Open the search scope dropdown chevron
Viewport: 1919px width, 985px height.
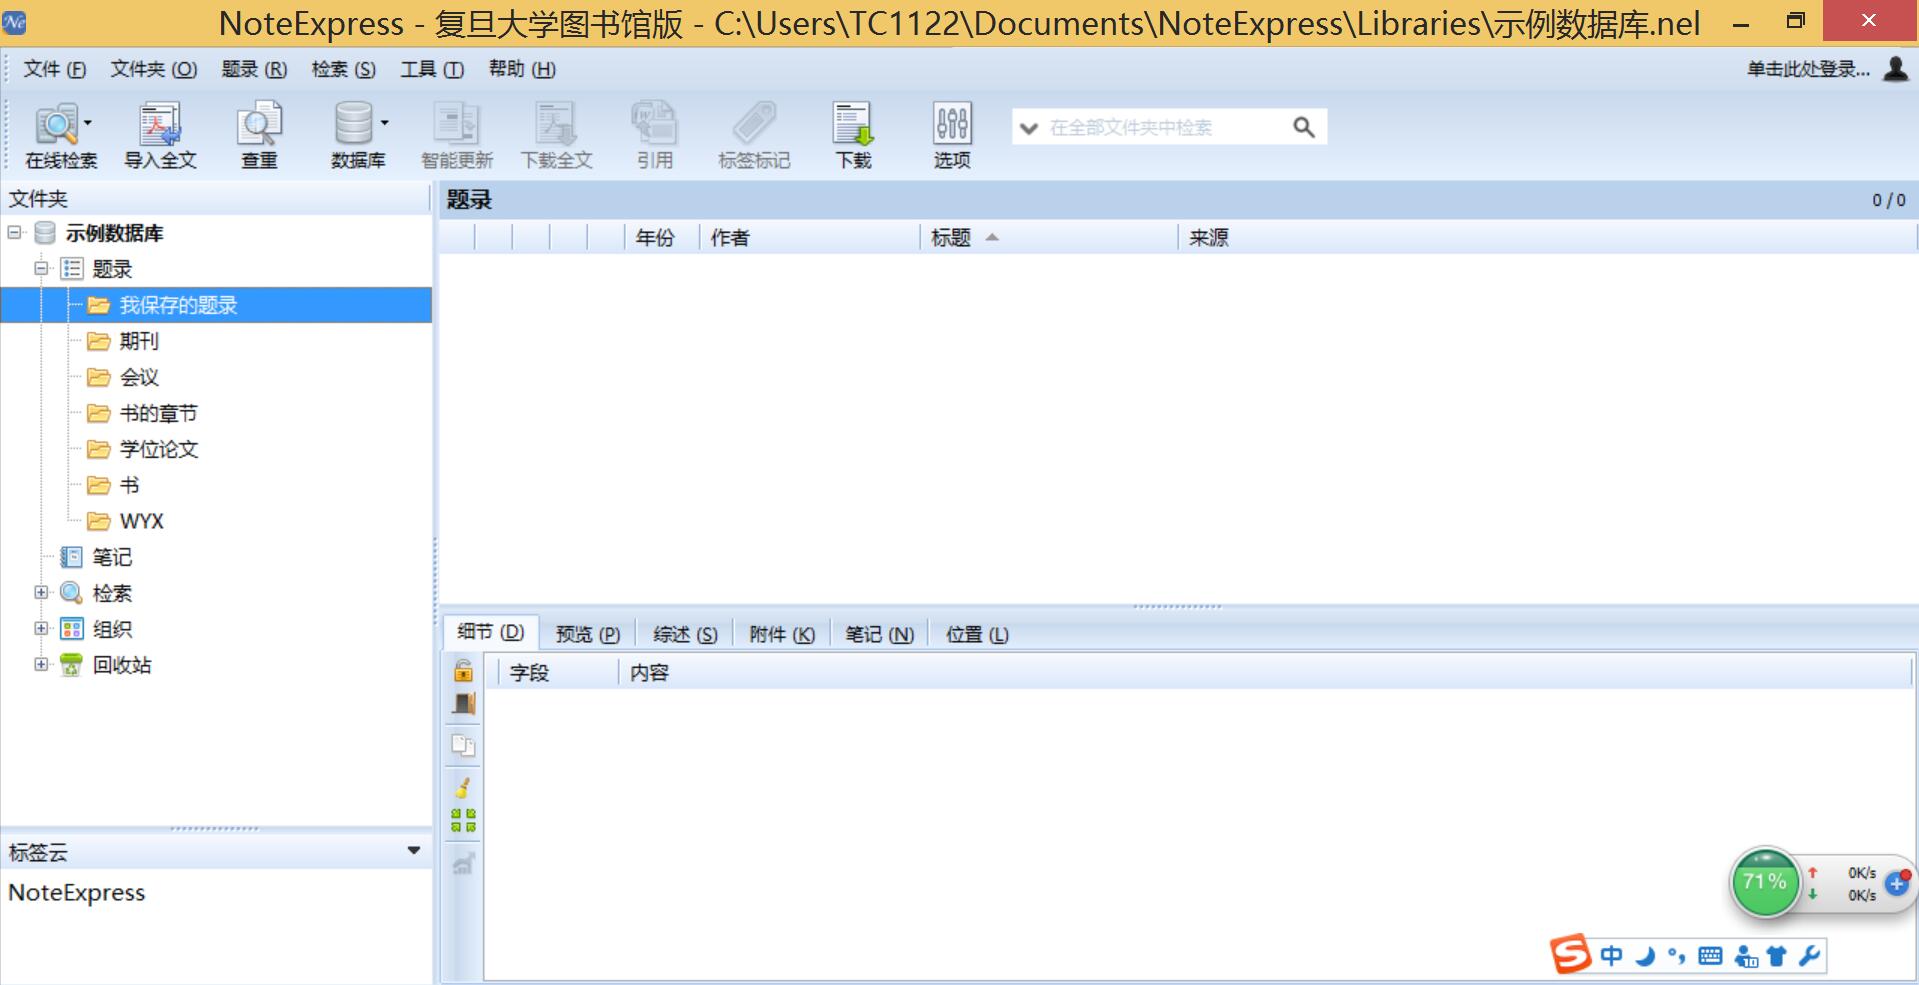click(x=1028, y=128)
